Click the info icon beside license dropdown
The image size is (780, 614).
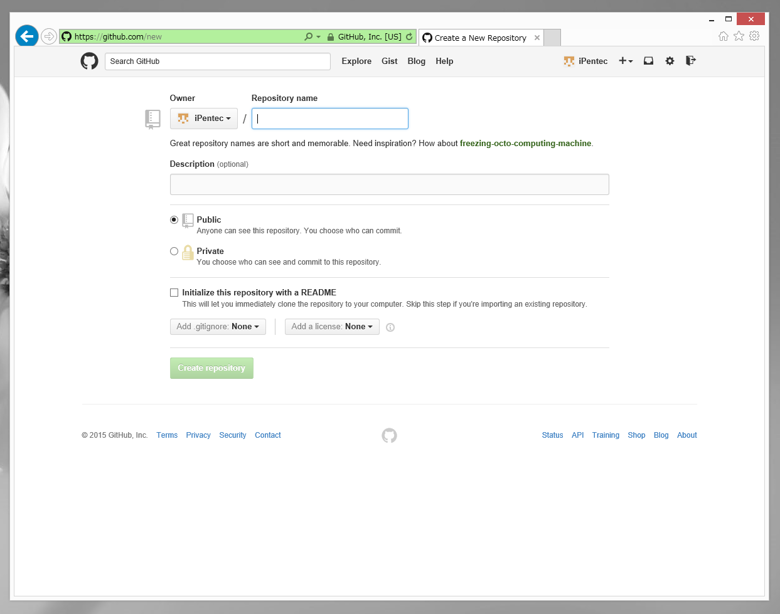click(x=390, y=327)
